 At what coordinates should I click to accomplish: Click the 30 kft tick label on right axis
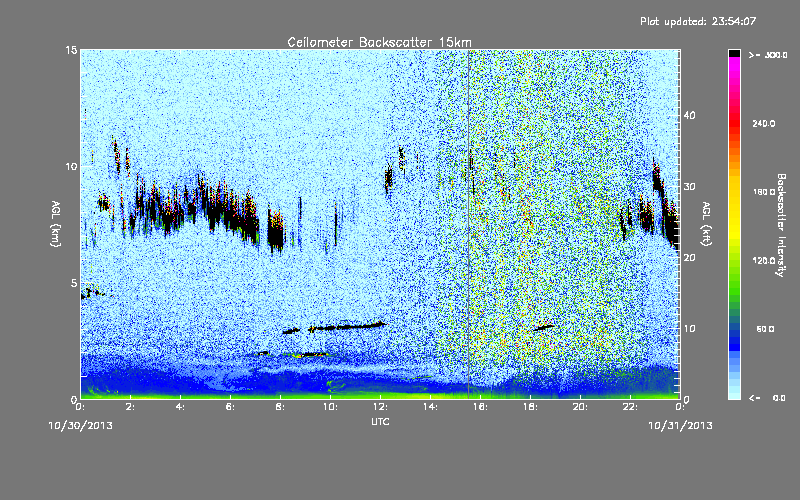pyautogui.click(x=689, y=186)
